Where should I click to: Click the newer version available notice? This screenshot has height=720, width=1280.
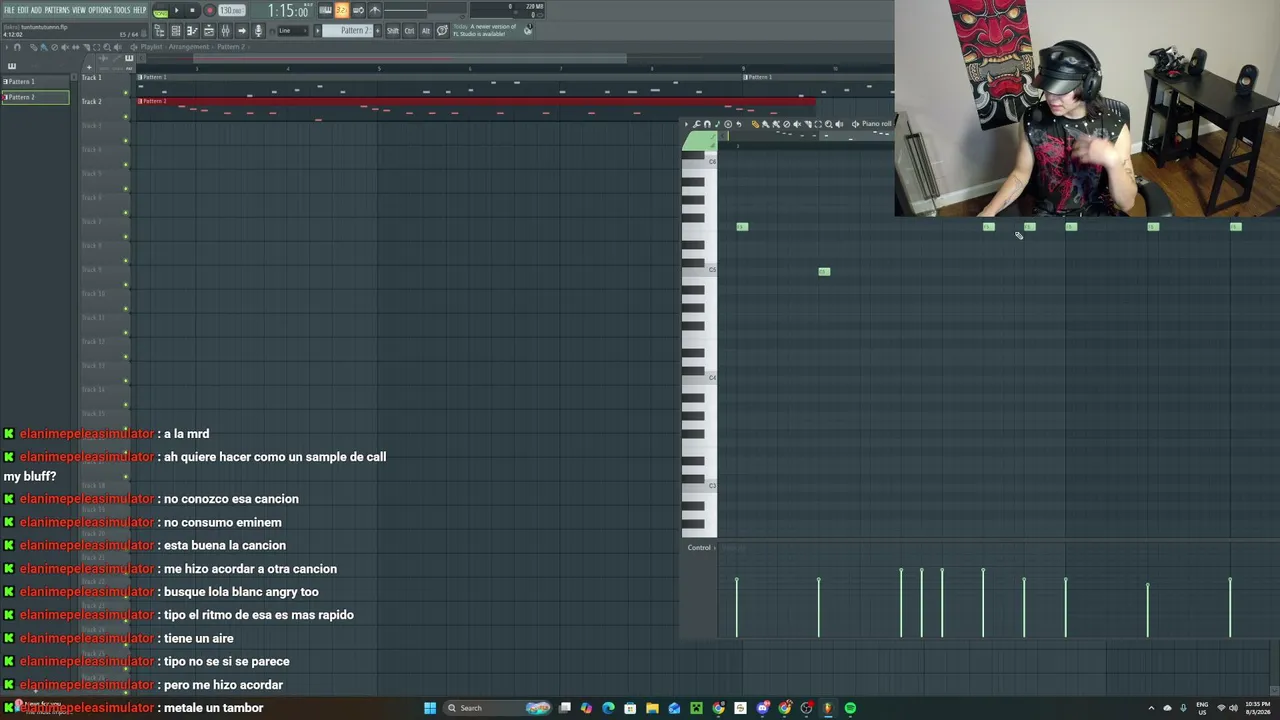[485, 31]
